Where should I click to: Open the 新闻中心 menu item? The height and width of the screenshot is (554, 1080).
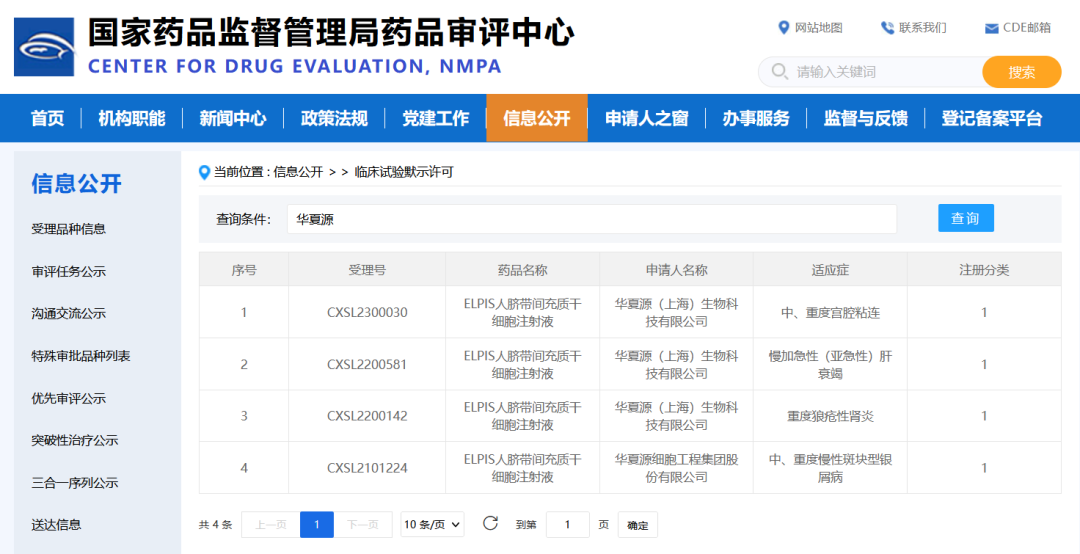tap(233, 118)
